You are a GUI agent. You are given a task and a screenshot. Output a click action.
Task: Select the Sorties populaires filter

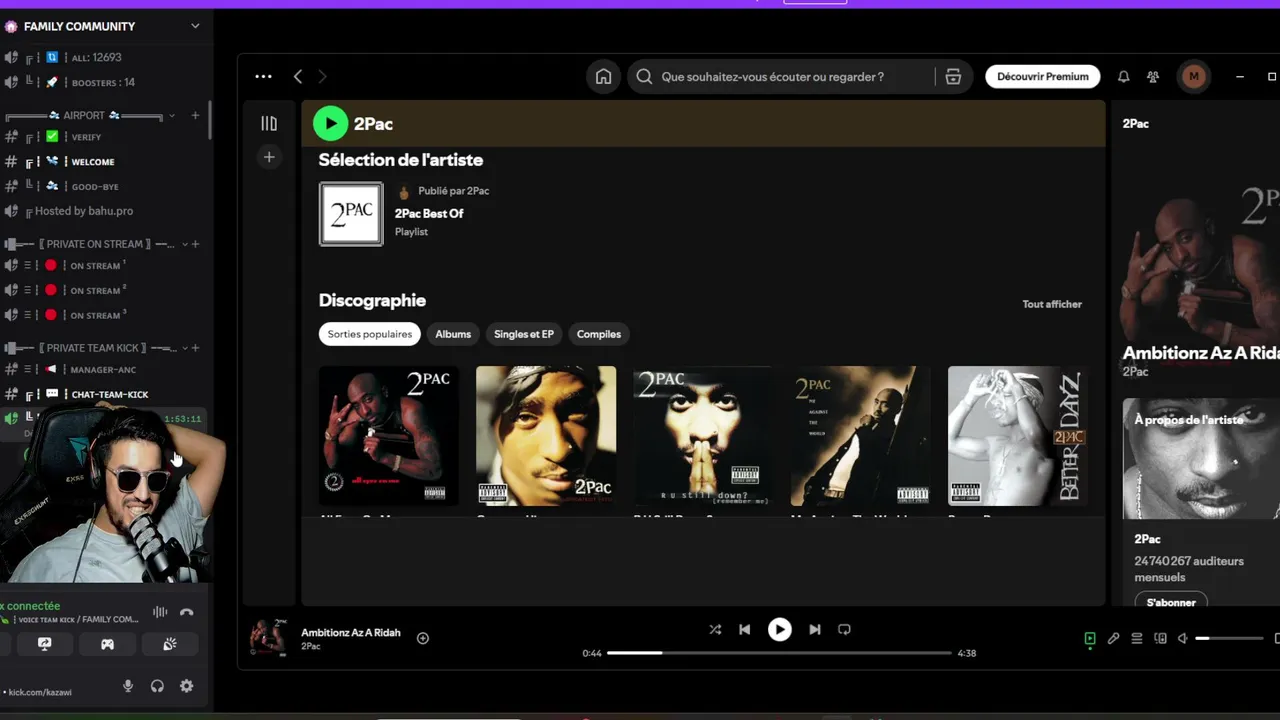tap(370, 334)
